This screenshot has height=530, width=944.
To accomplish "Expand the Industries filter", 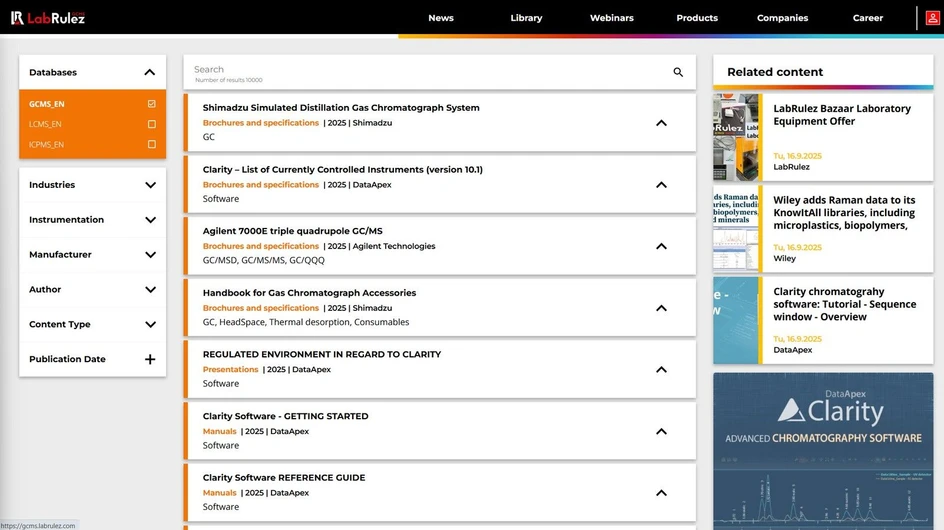I will coord(150,185).
